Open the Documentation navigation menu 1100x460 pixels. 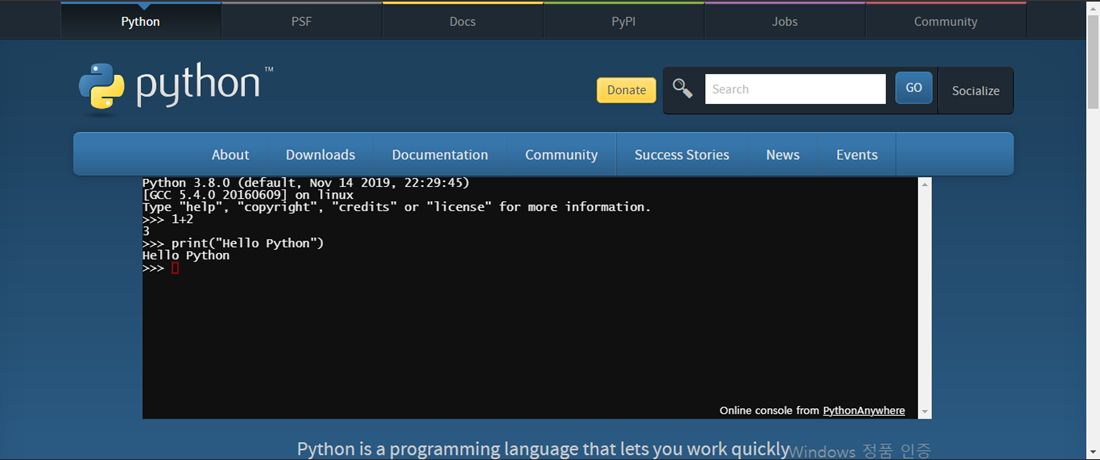click(x=440, y=154)
